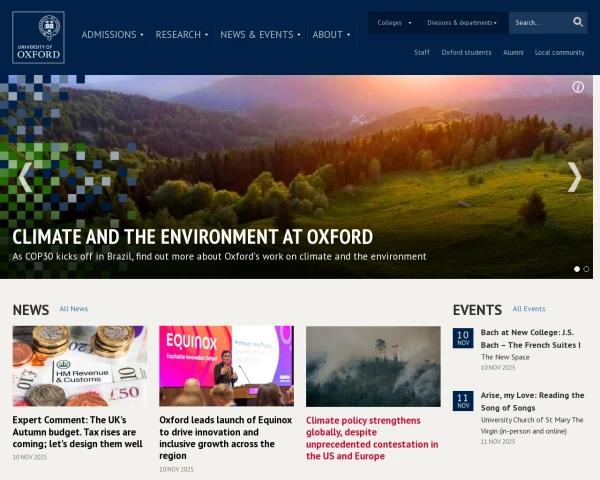600x480 pixels.
Task: Expand the About menu
Action: pos(331,34)
